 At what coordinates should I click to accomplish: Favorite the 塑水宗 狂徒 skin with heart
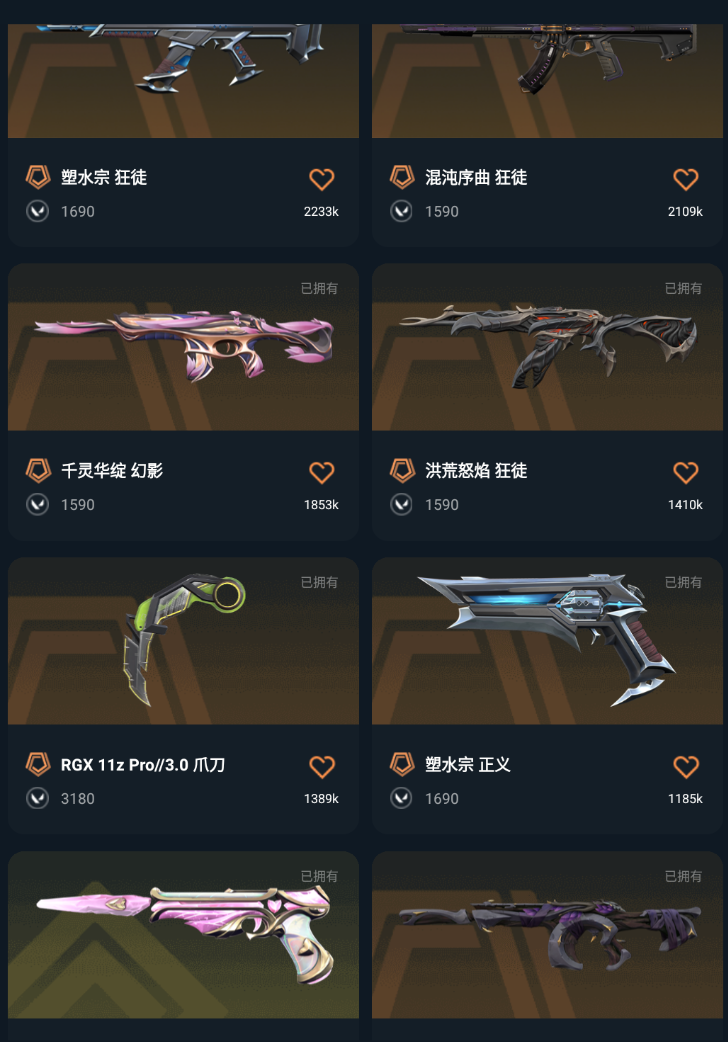322,179
